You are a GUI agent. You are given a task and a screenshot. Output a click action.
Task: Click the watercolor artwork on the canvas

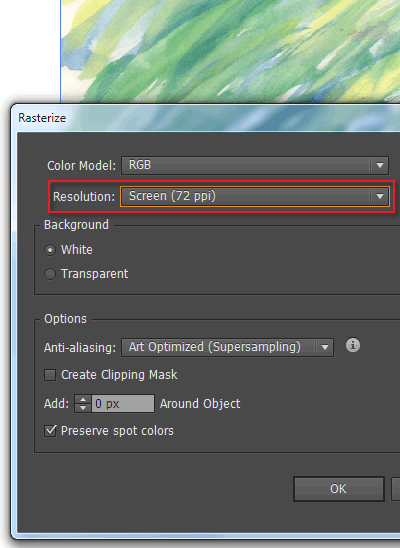coord(231,51)
